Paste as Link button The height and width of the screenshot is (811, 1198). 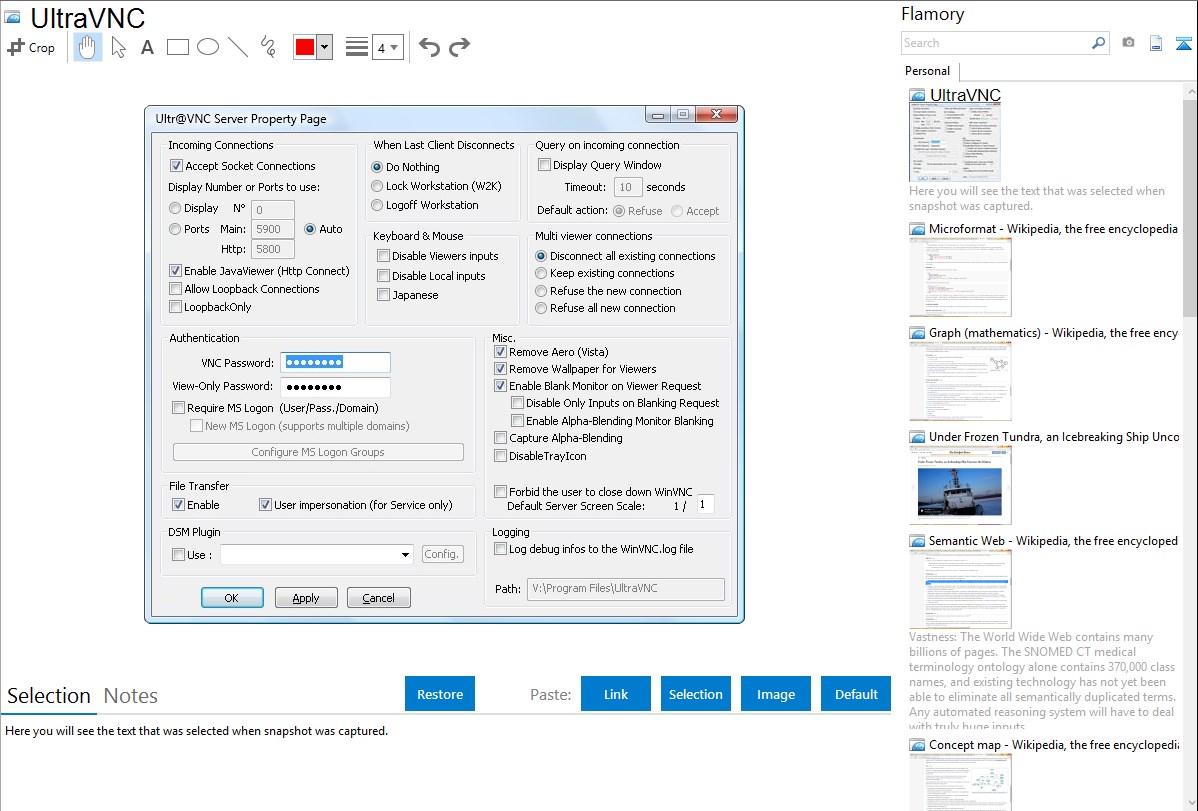point(616,694)
